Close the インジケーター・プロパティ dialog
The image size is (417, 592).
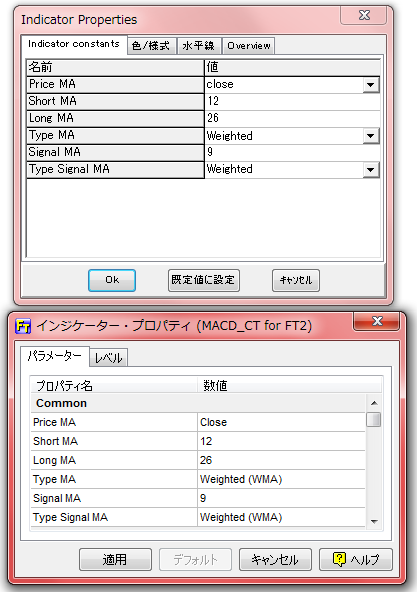tap(377, 321)
